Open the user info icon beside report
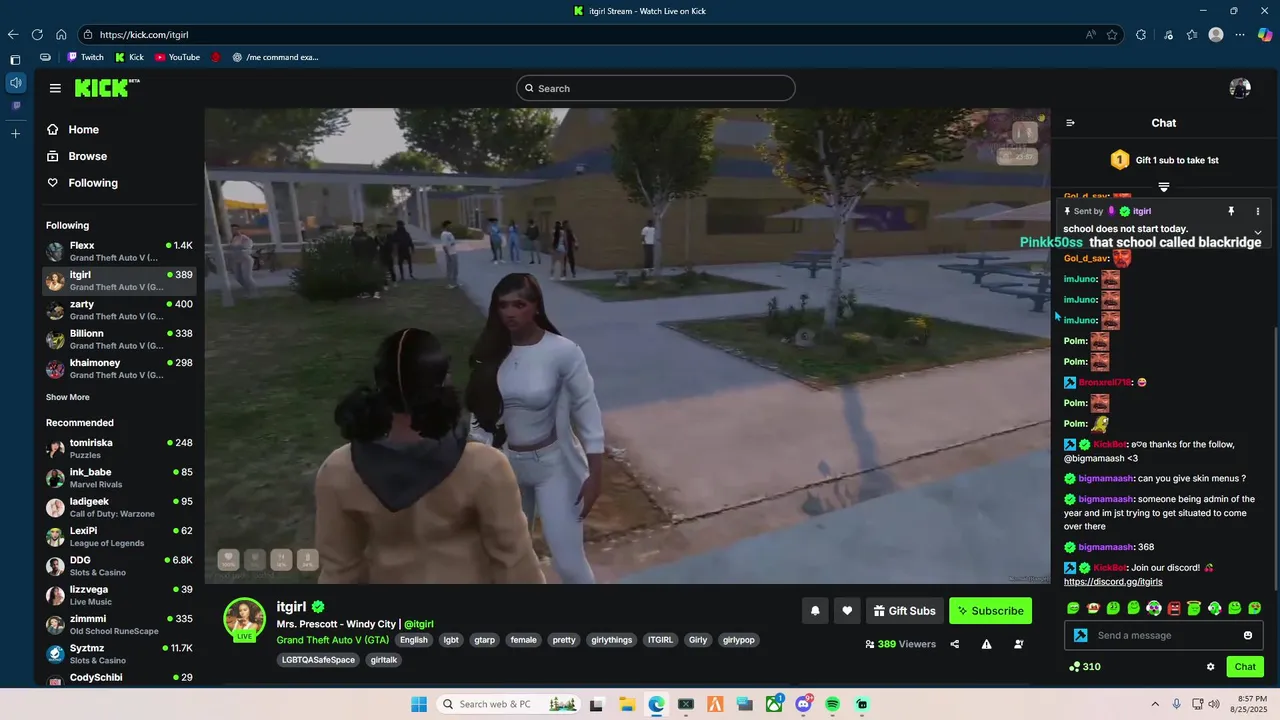The width and height of the screenshot is (1280, 720). coord(1019,644)
